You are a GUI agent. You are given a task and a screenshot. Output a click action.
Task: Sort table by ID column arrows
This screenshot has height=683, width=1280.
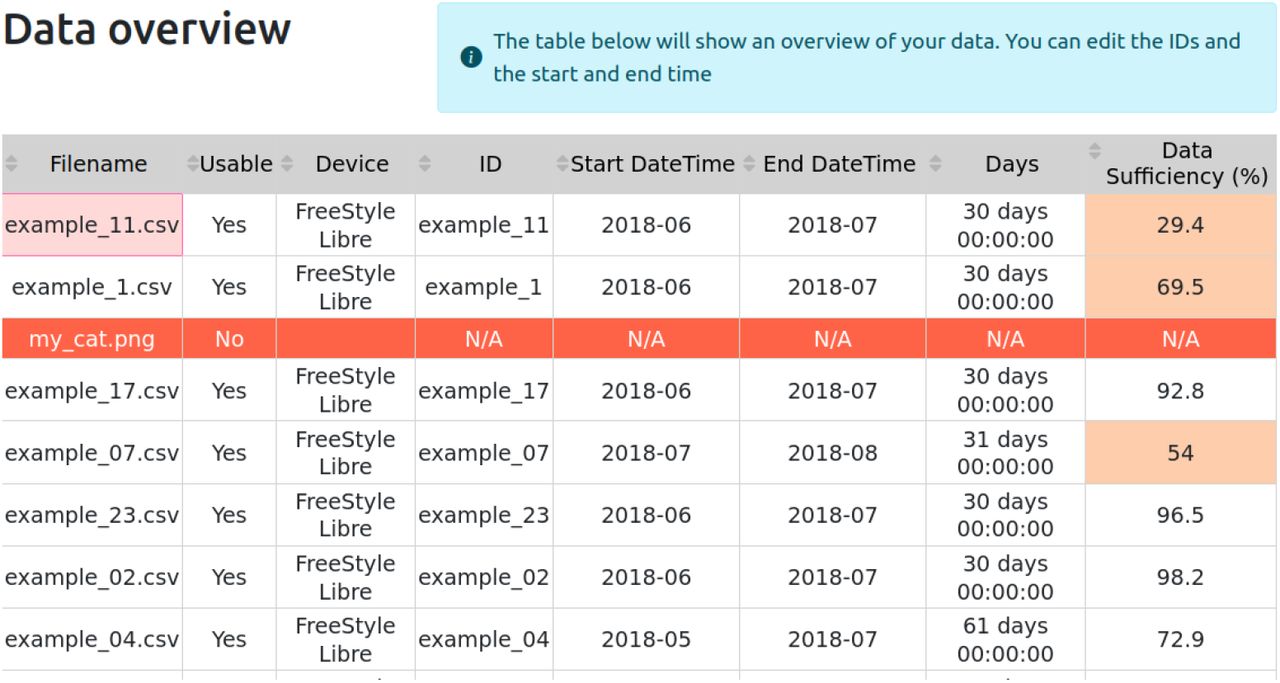tap(425, 164)
